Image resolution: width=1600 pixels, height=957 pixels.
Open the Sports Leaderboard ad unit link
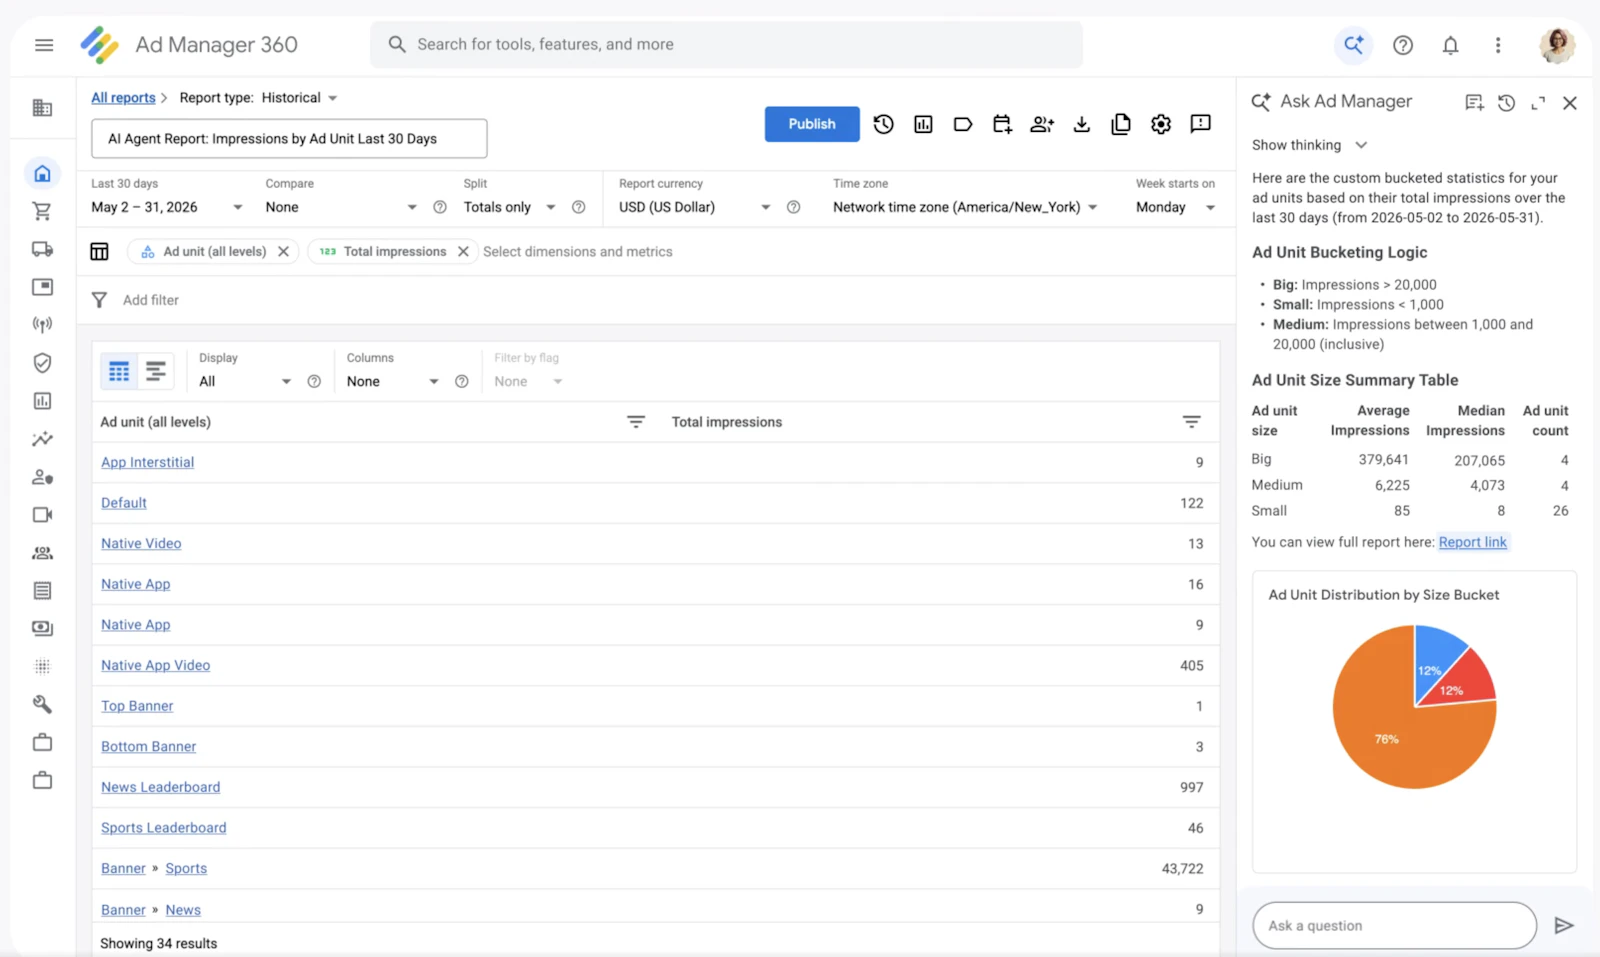pyautogui.click(x=163, y=828)
